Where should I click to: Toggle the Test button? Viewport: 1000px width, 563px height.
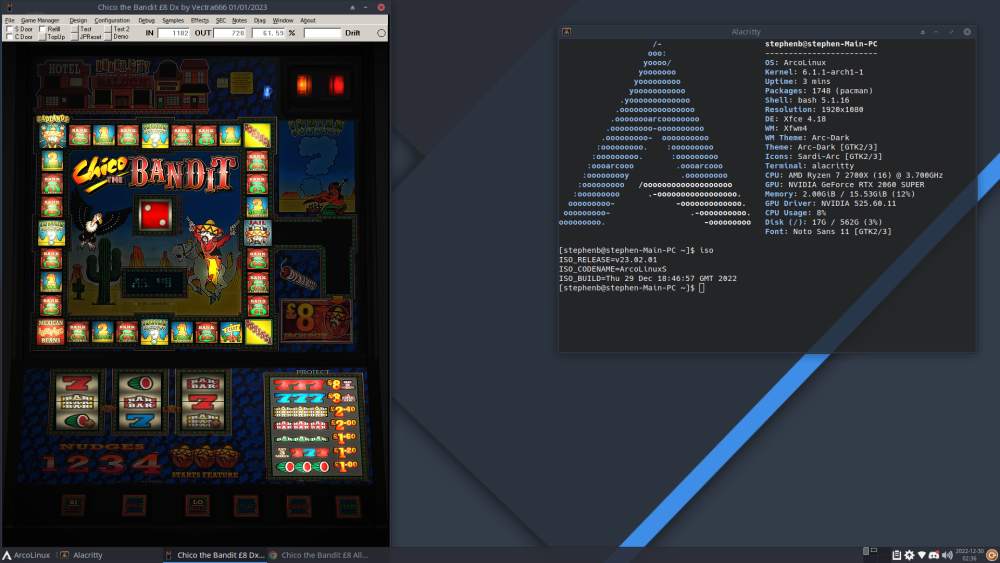74,29
